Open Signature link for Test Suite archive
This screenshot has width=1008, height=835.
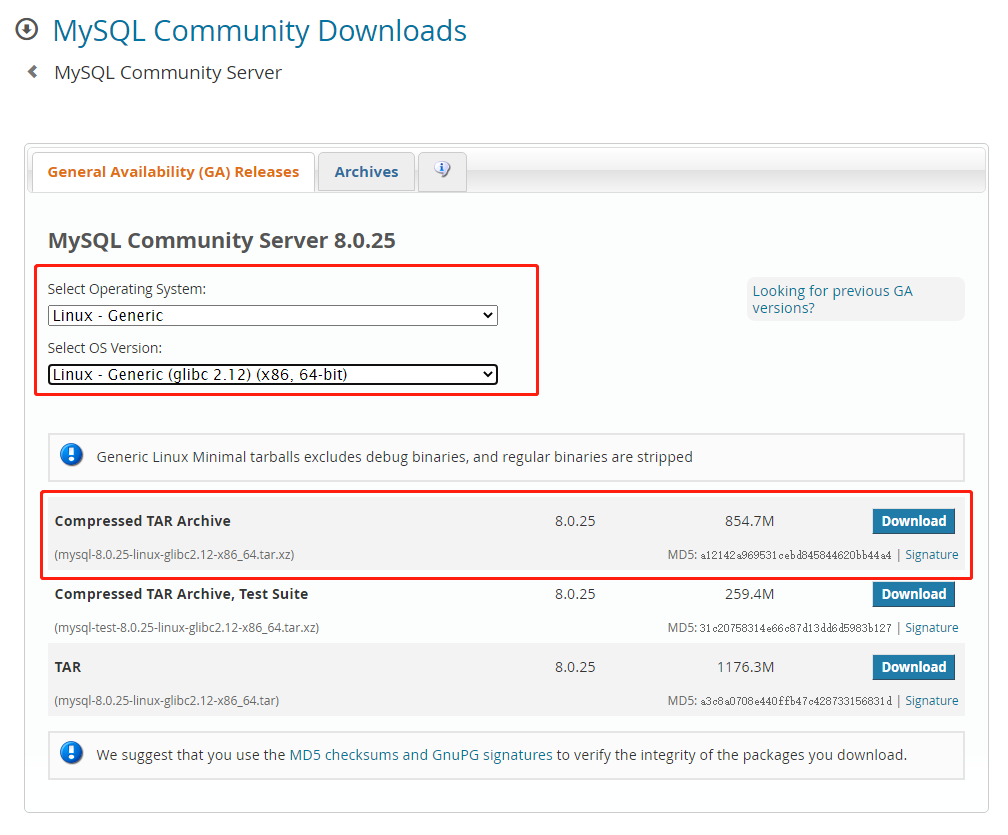click(x=931, y=628)
